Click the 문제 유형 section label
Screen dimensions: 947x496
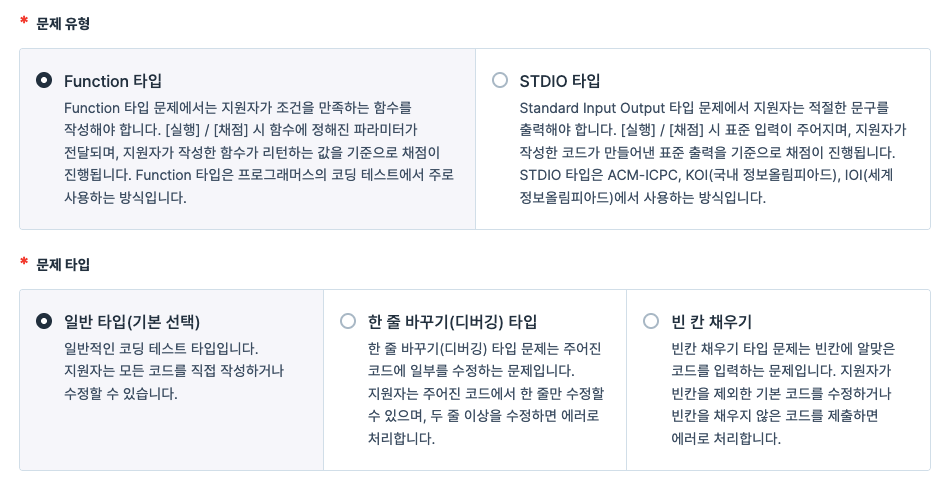pos(63,24)
